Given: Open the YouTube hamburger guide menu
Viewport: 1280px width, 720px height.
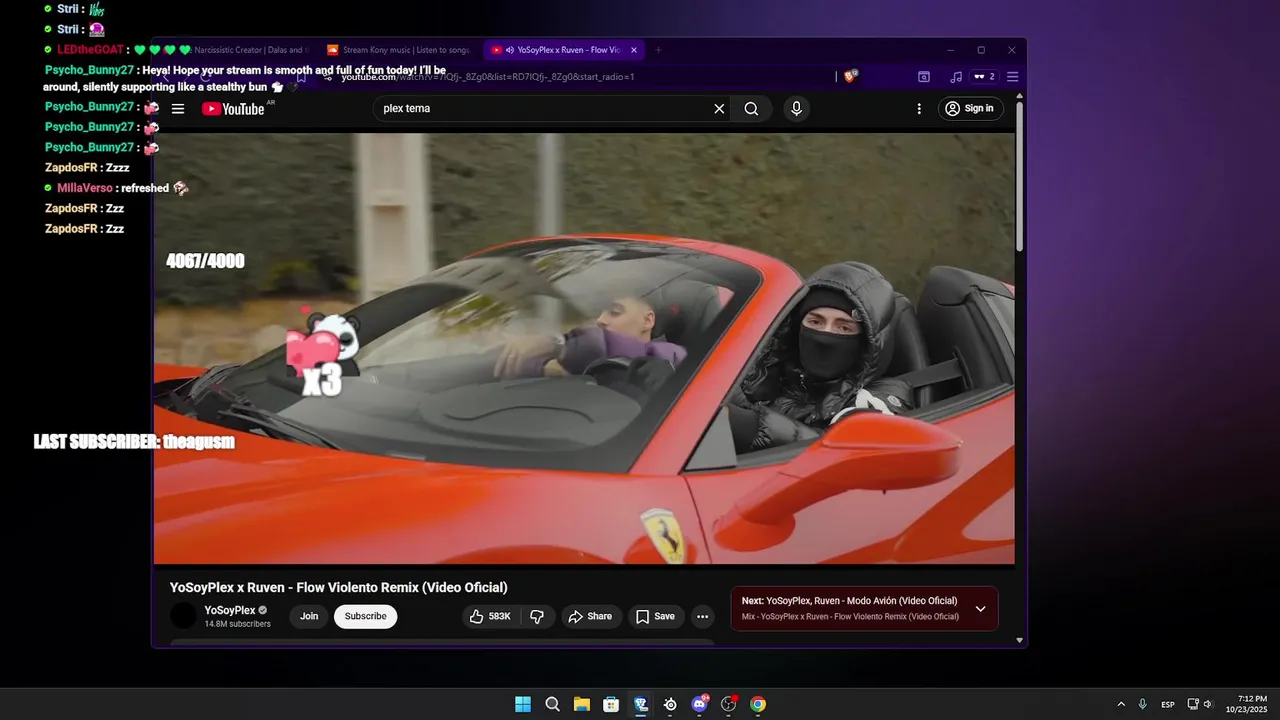Looking at the screenshot, I should [x=178, y=109].
